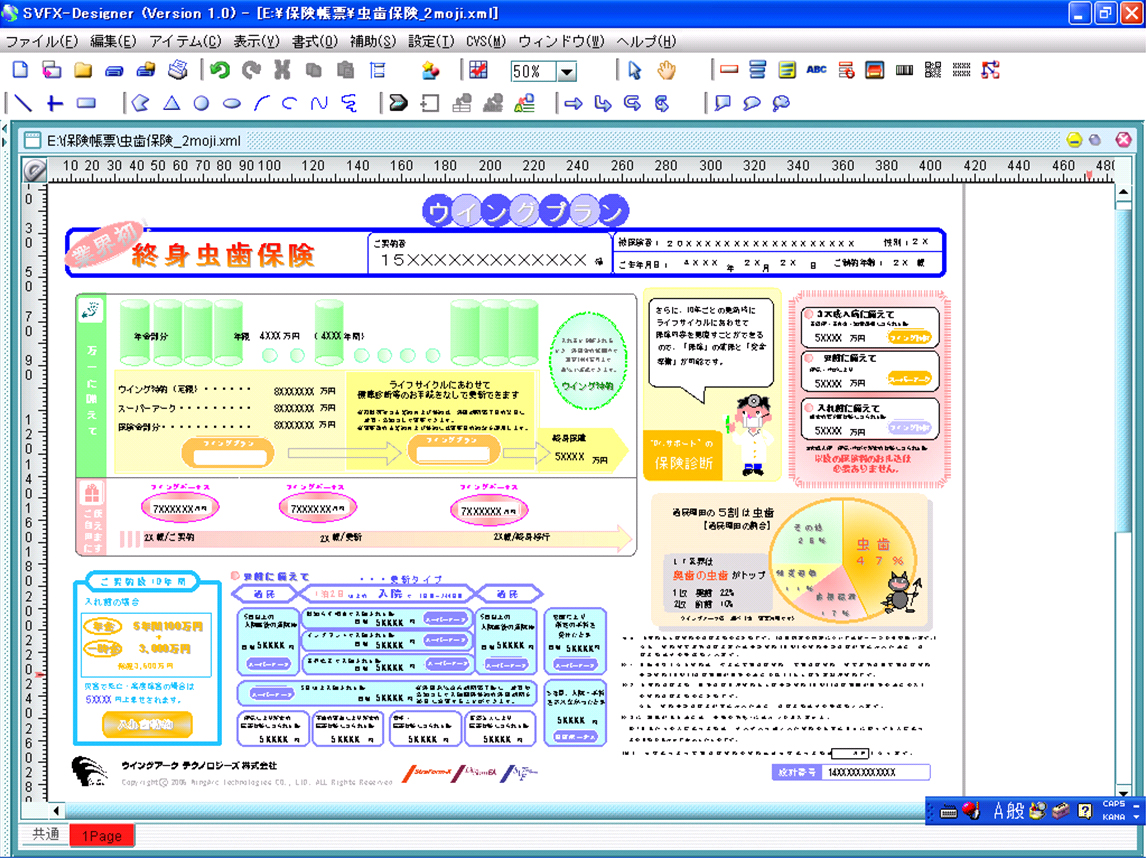The image size is (1146, 858).
Task: Click the 入れ歯特約 orange button
Action: click(x=147, y=724)
